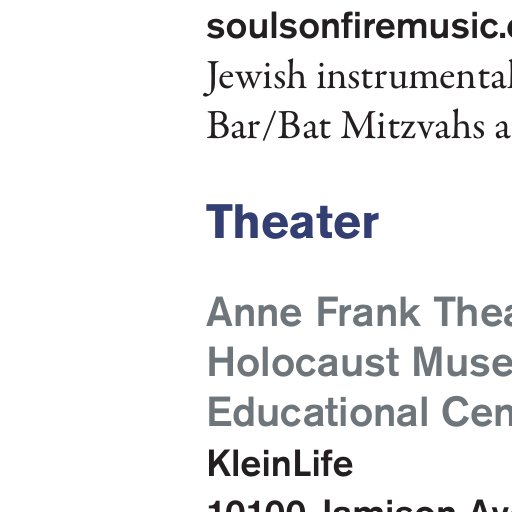The width and height of the screenshot is (512, 512).
Task: Click the word "Jewish" in the description
Action: [x=256, y=76]
